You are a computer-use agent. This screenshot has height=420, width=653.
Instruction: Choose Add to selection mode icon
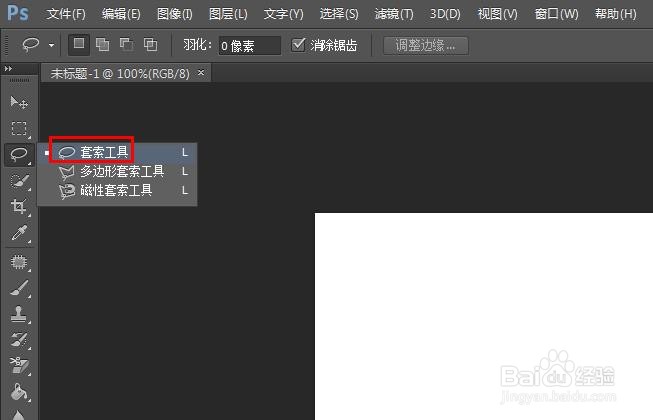click(x=102, y=45)
